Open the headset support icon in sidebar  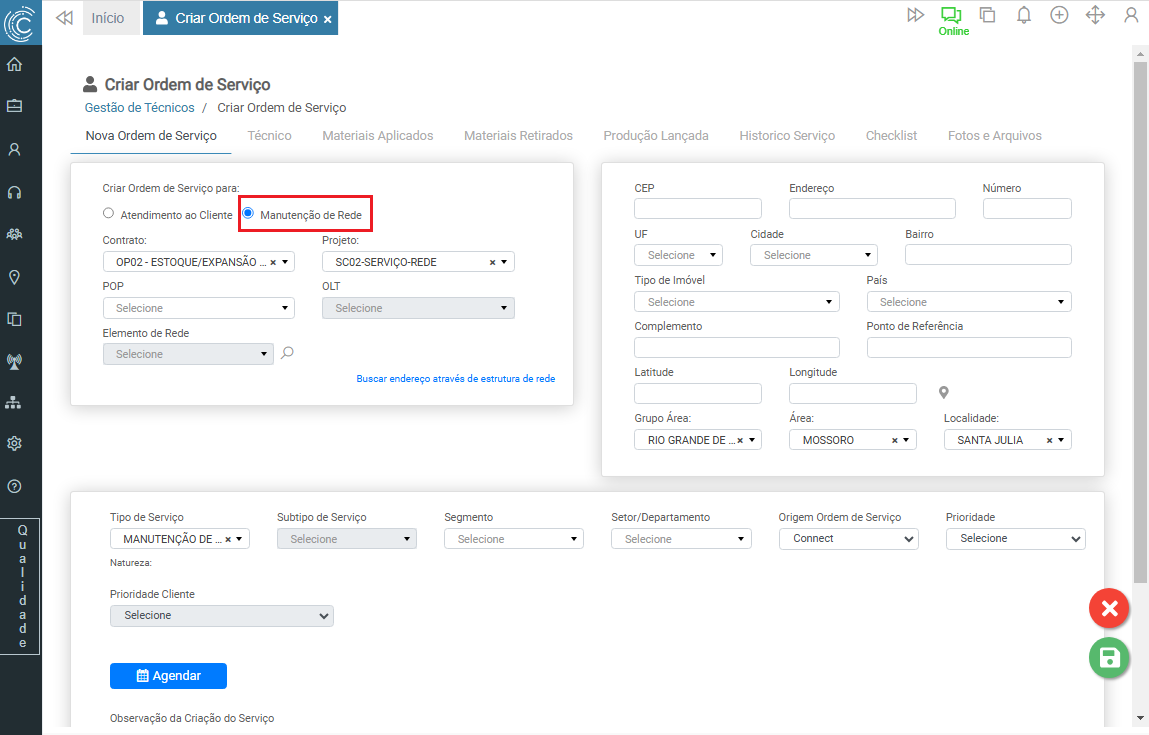tap(15, 192)
